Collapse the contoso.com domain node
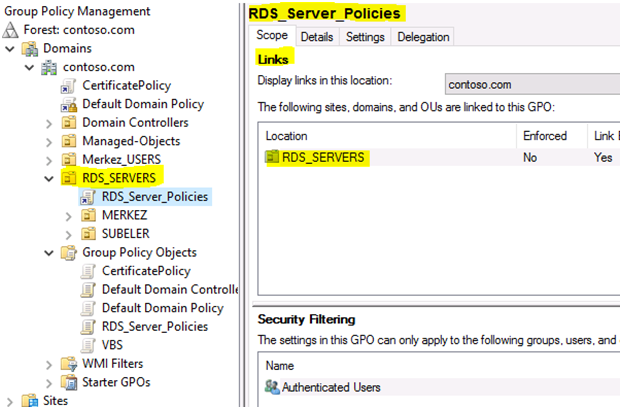The image size is (622, 409). (x=29, y=67)
